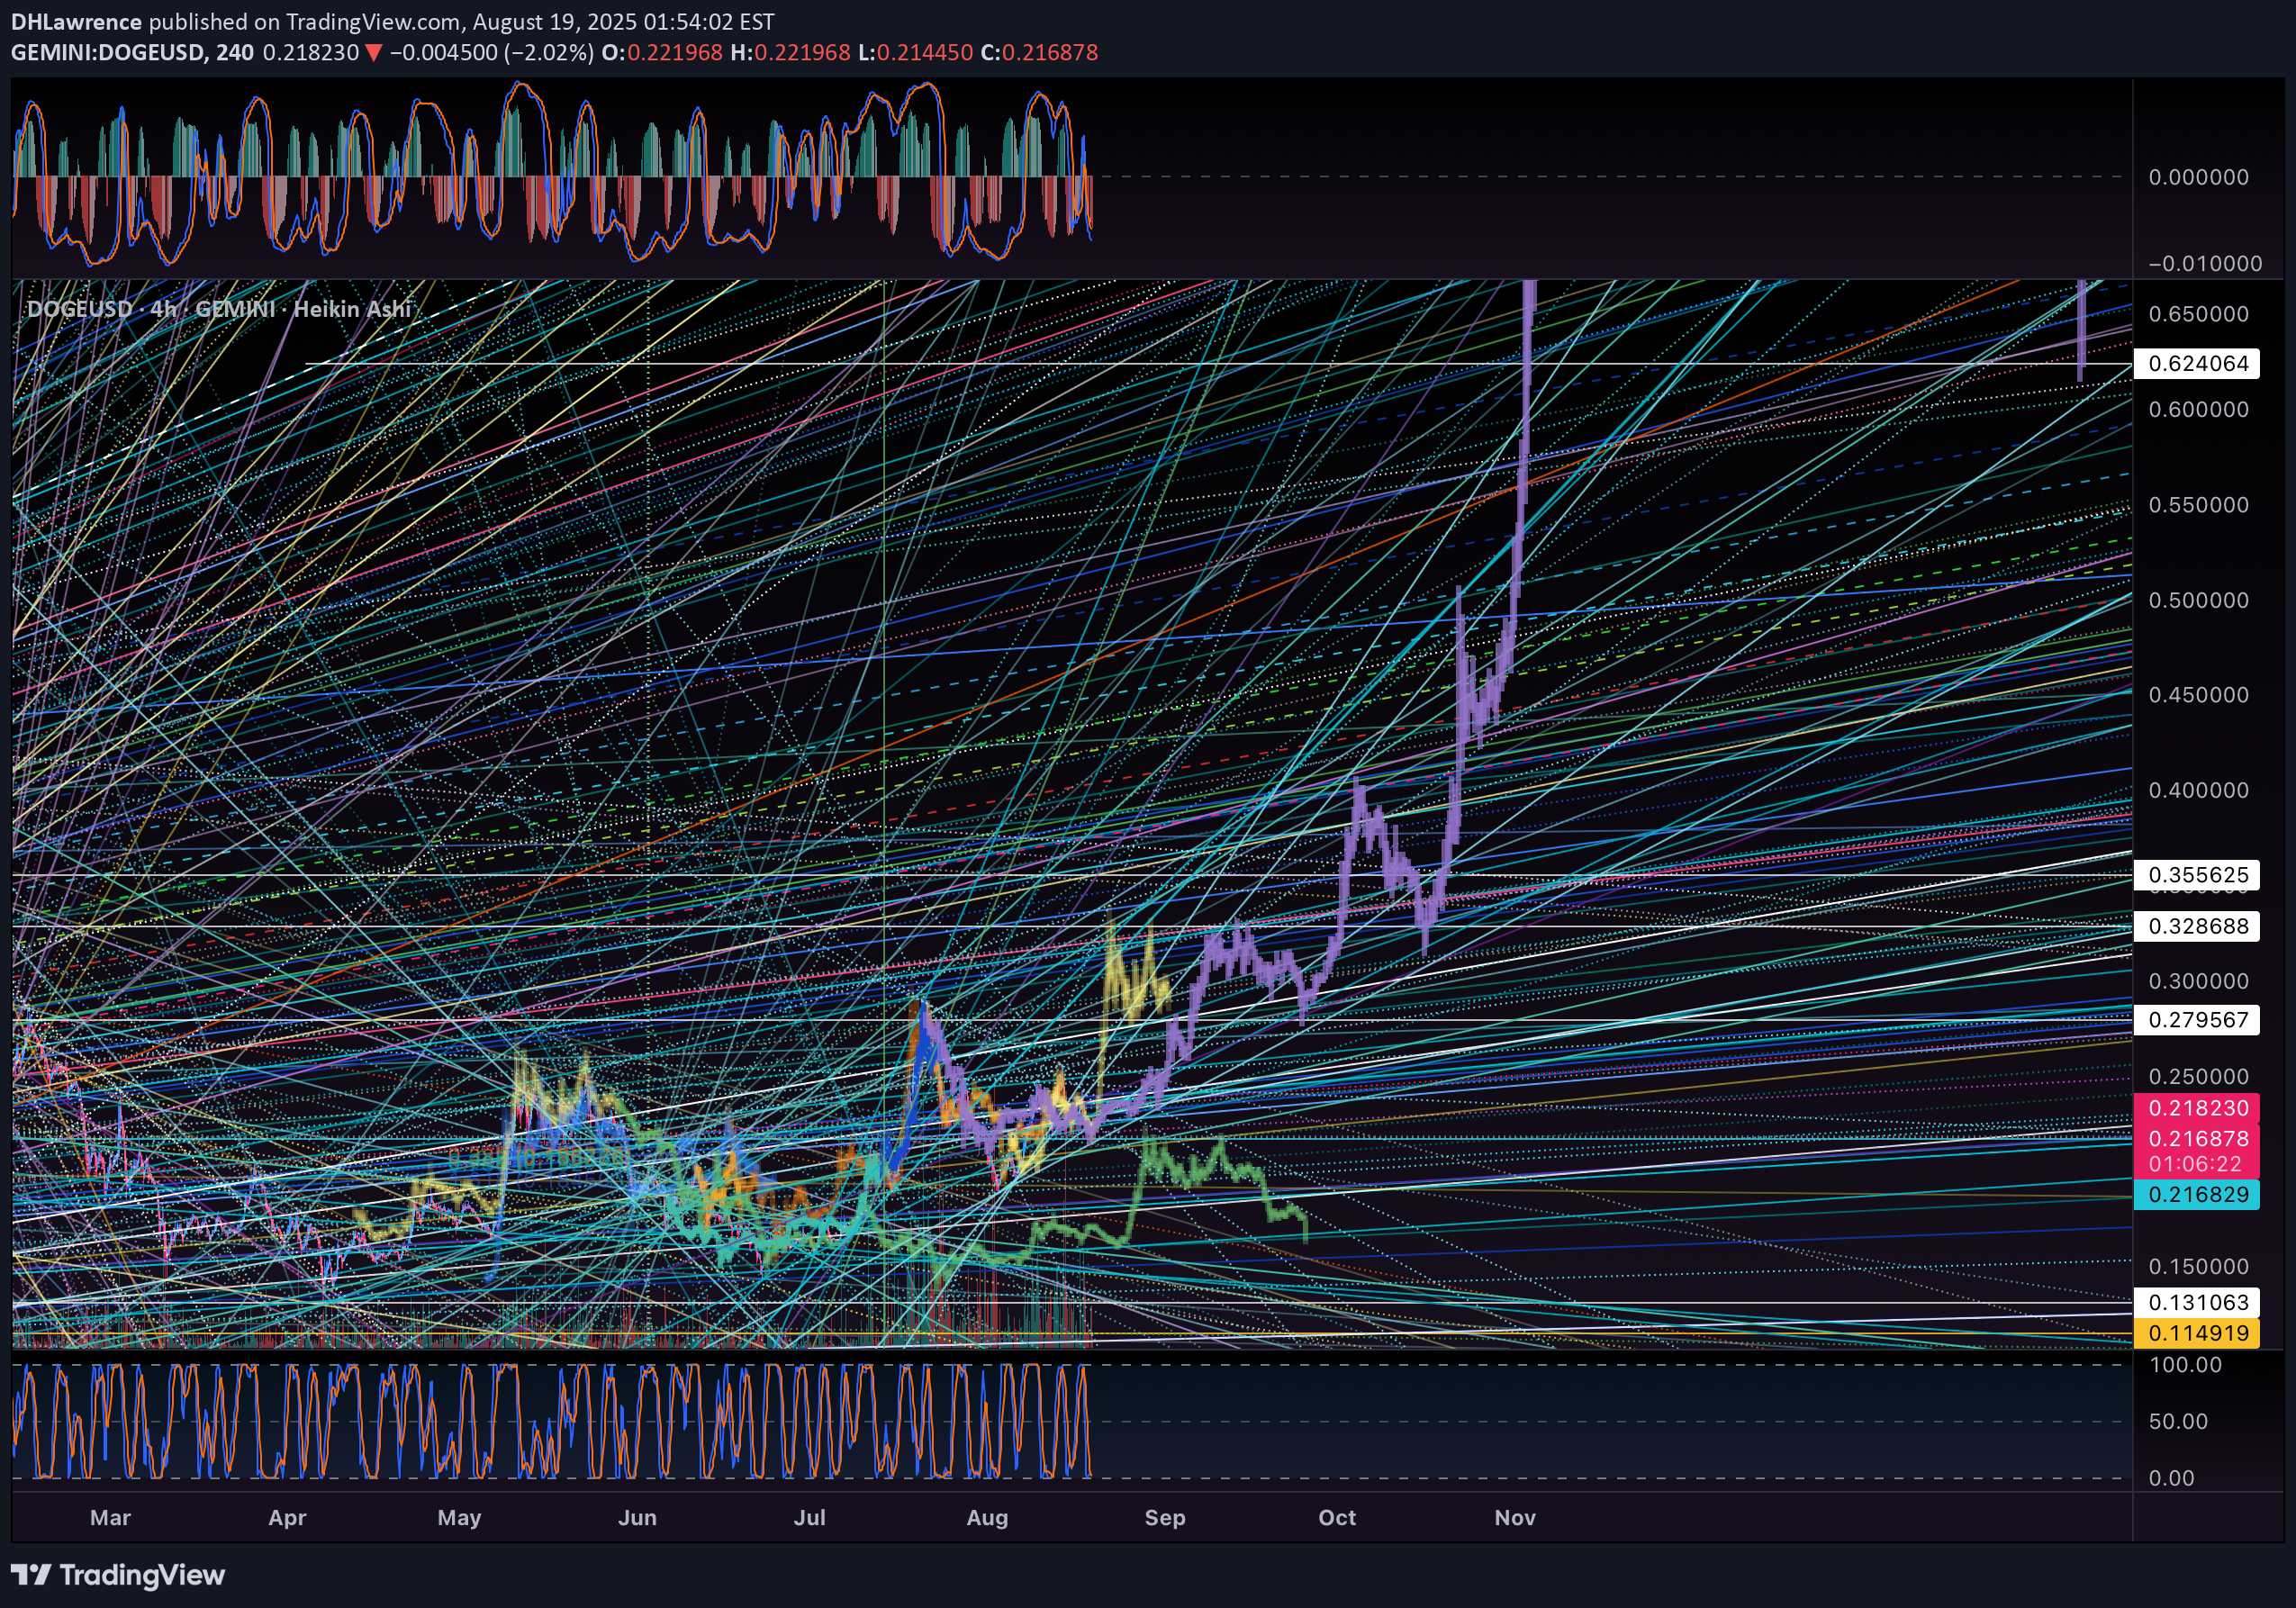This screenshot has height=1608, width=2296.
Task: Click the Apr label on time axis
Action: click(287, 1518)
